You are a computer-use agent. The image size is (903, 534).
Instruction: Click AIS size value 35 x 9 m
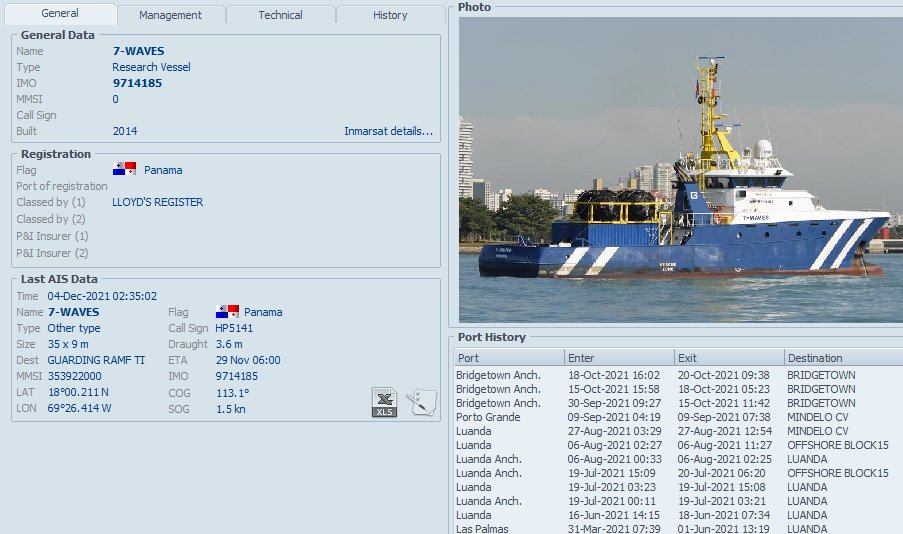[x=68, y=344]
